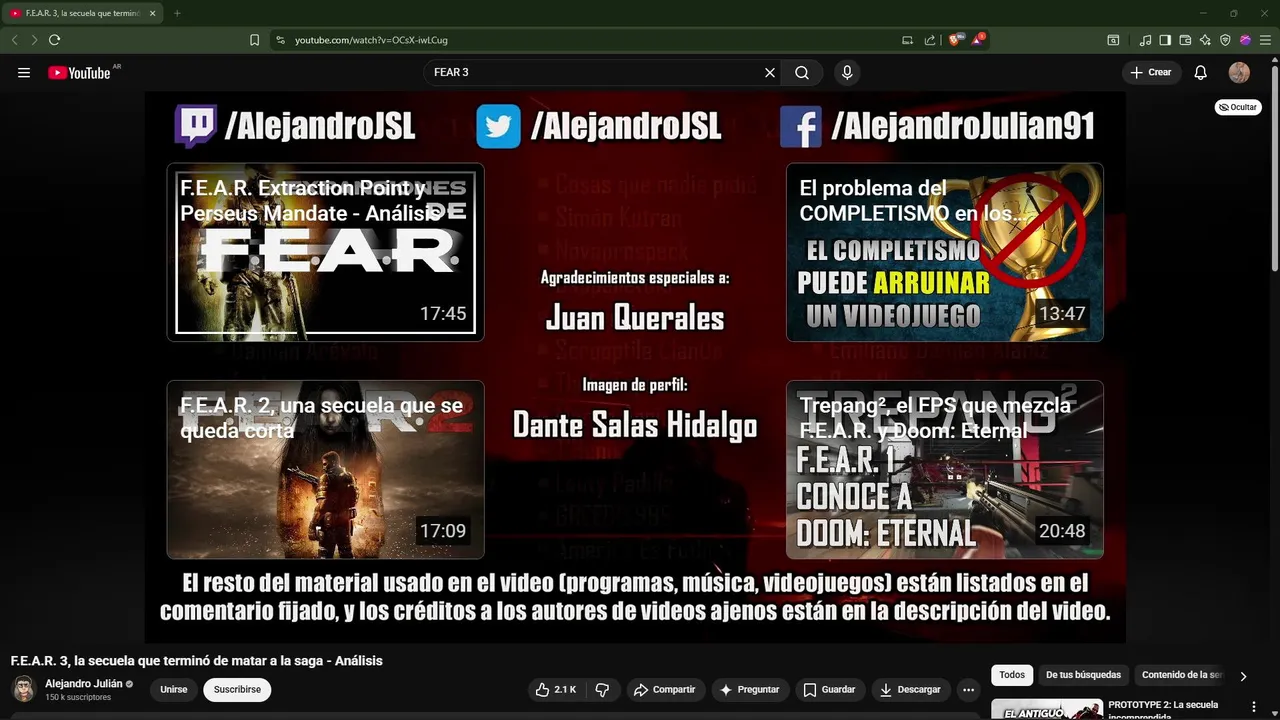Open the YouTube guide hamburger menu
The image size is (1280, 720).
(x=24, y=73)
